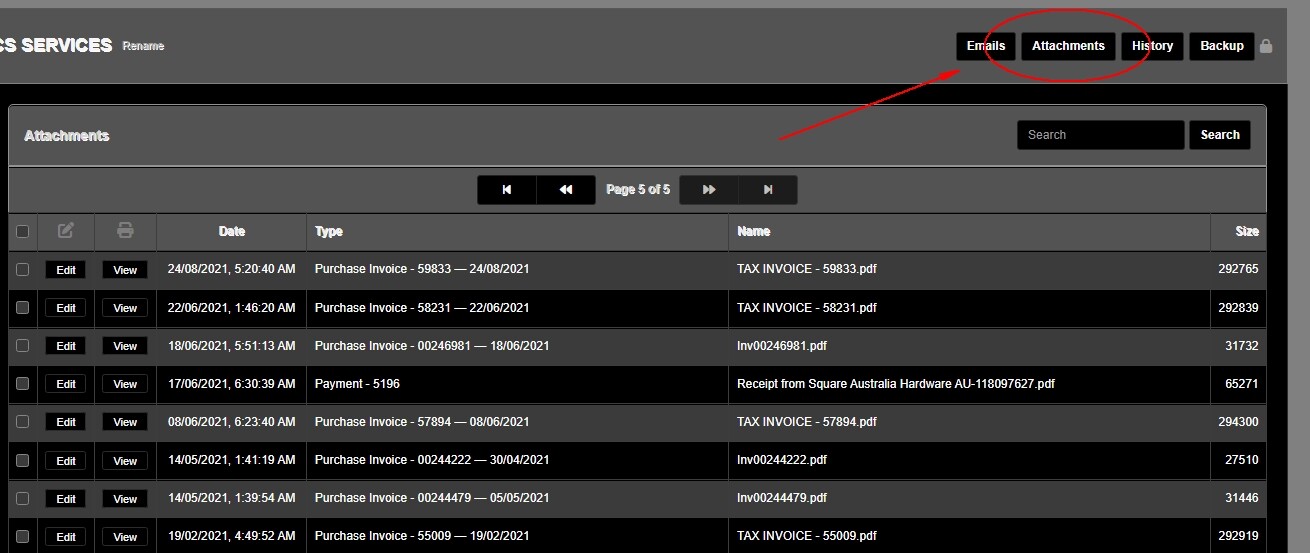
Task: Click the file name TAX INVOICE - 59833.pdf
Action: 807,269
